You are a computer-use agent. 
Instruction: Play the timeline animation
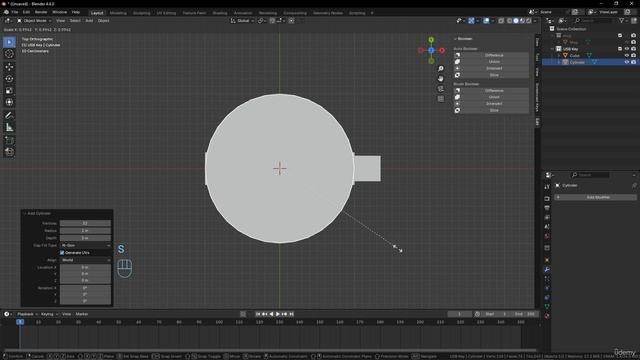278,314
